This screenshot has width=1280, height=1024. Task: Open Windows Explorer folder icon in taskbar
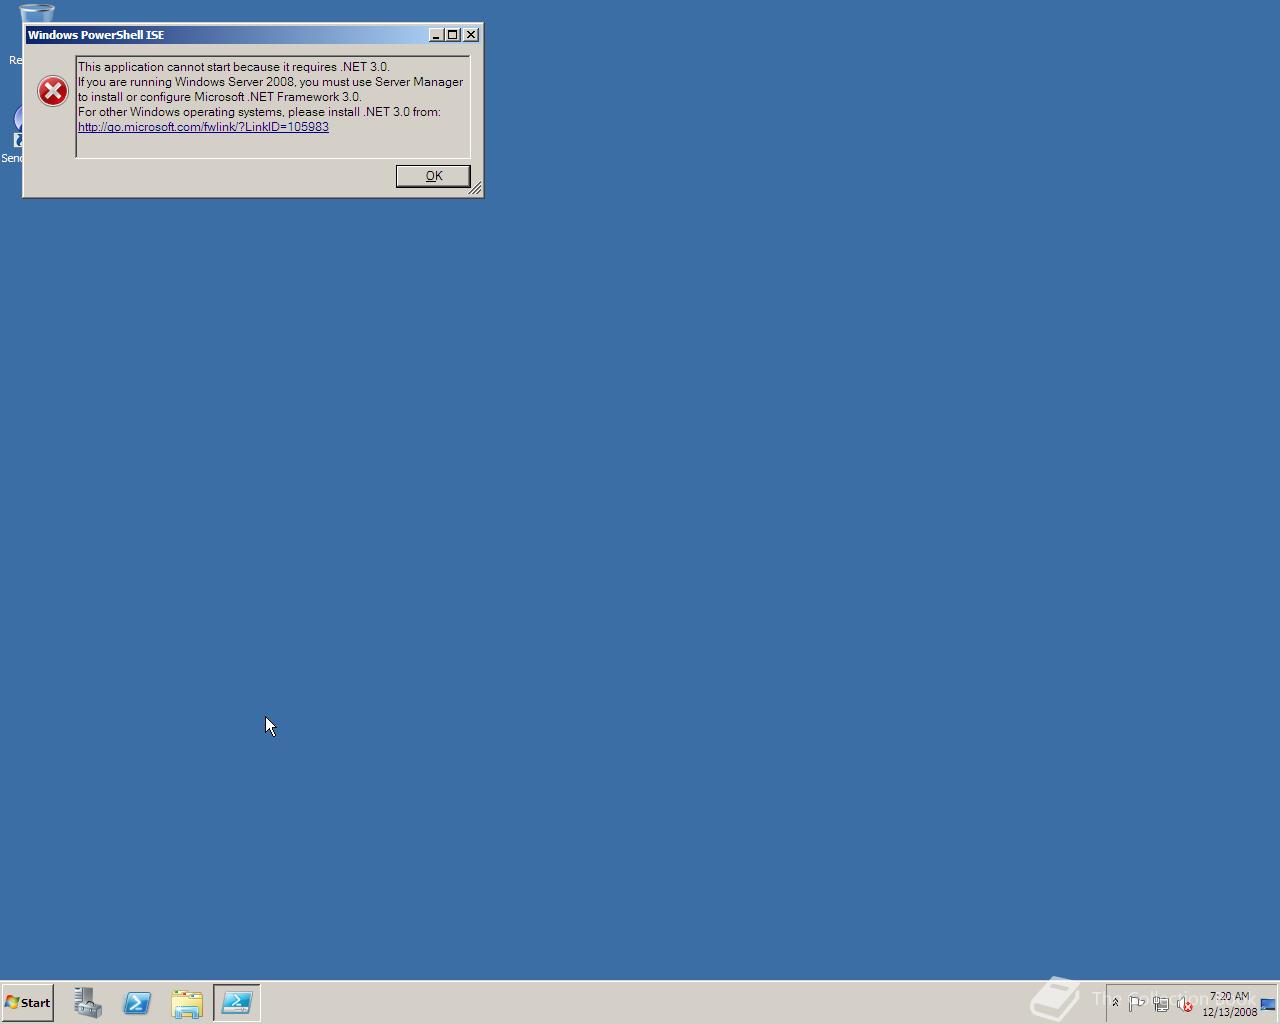point(187,1003)
